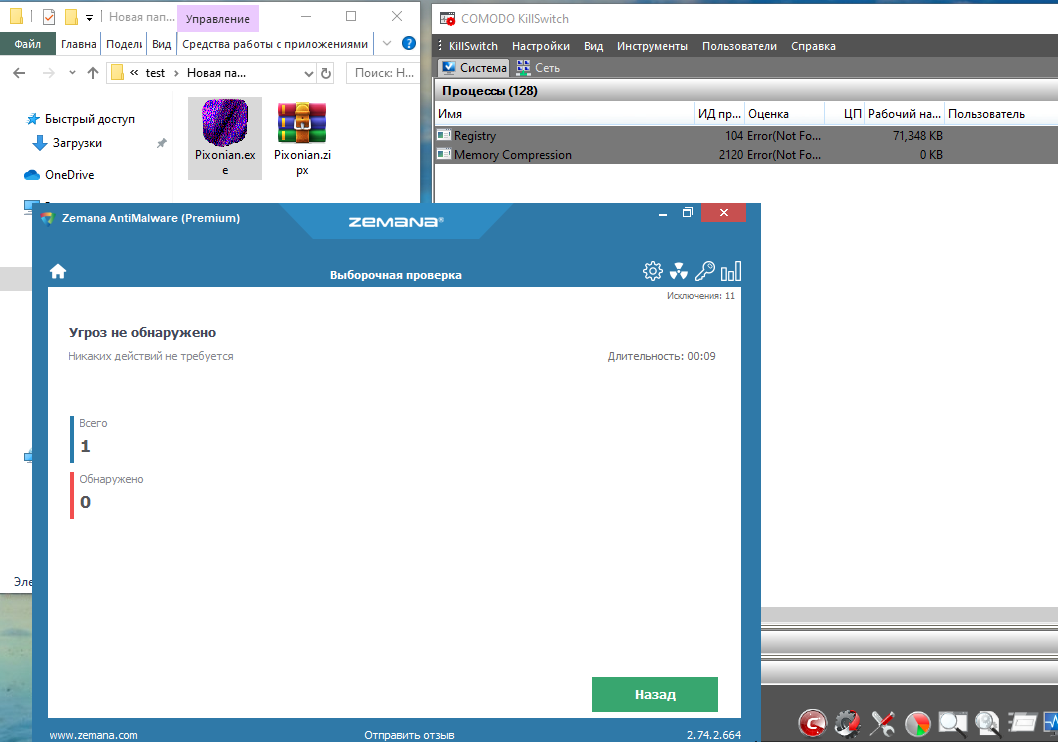
Task: Switch to the Система tab in KillSwitch
Action: point(474,67)
